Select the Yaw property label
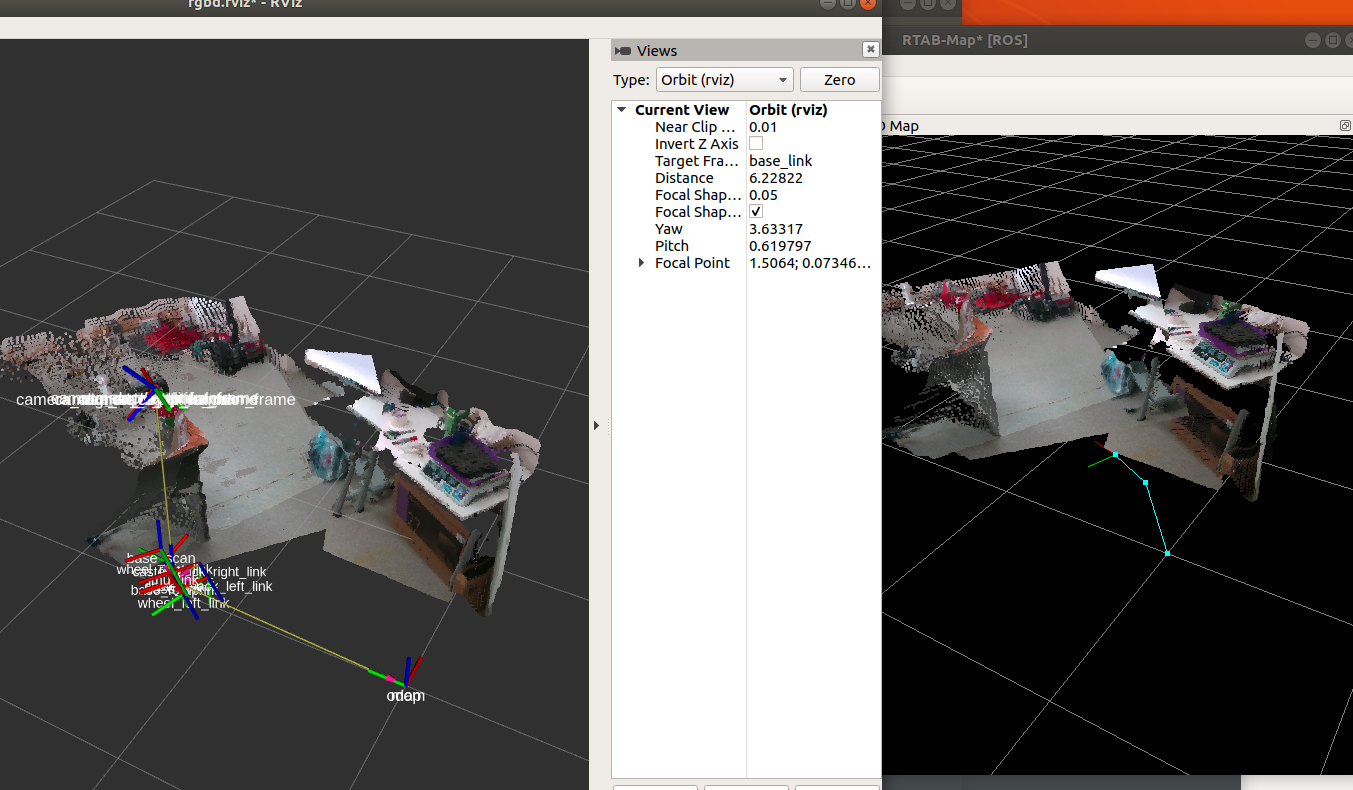This screenshot has width=1353, height=790. (x=669, y=229)
